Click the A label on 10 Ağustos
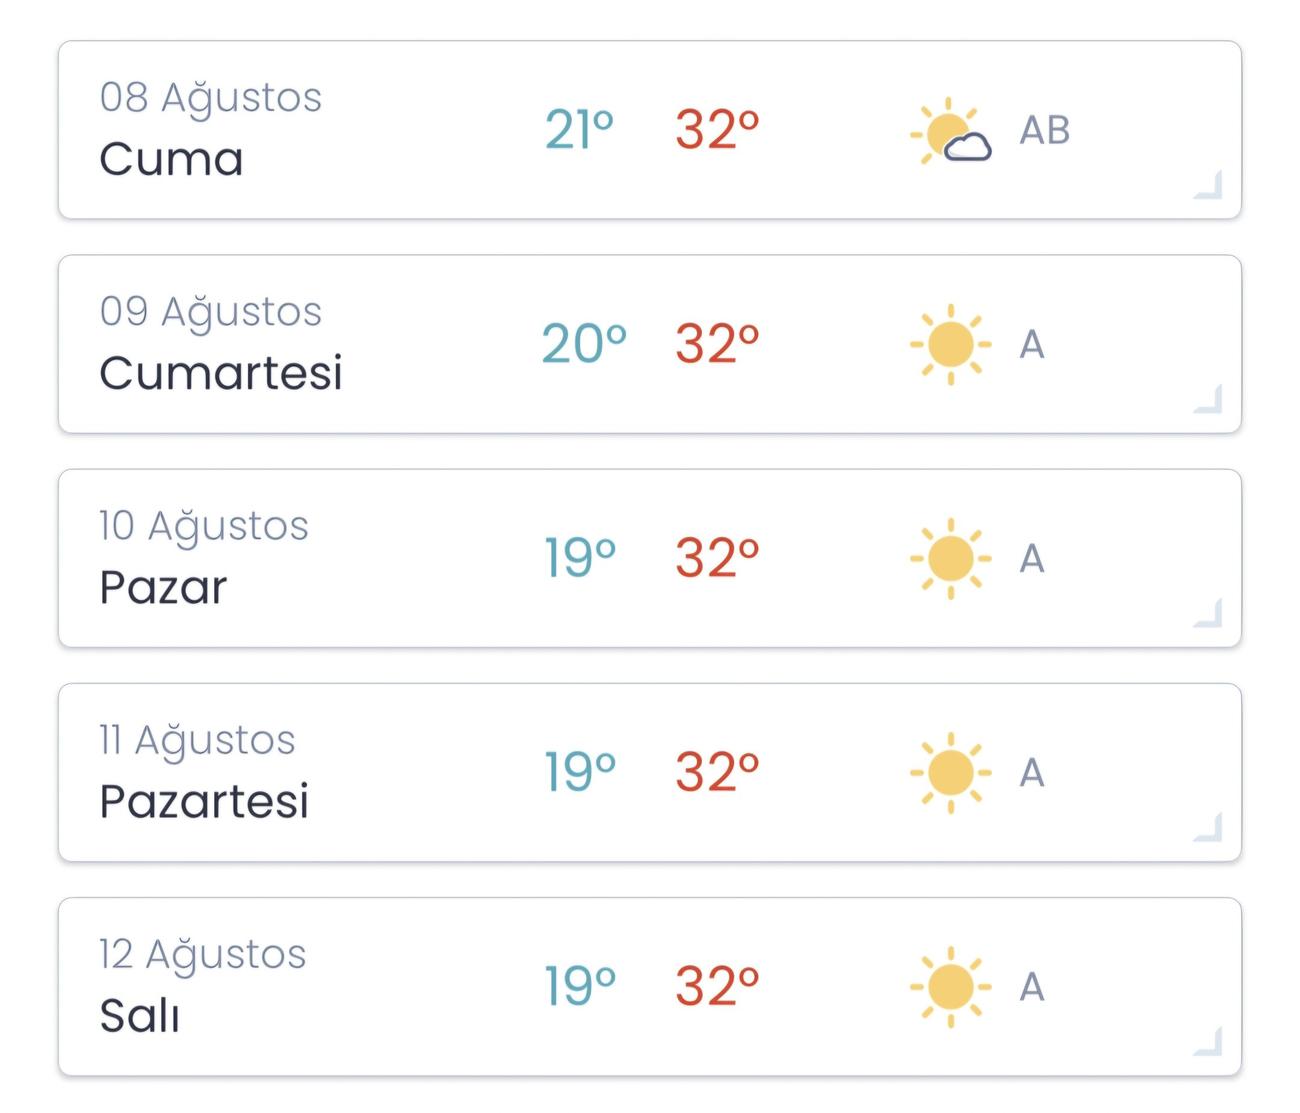1300x1113 pixels. (x=1034, y=558)
